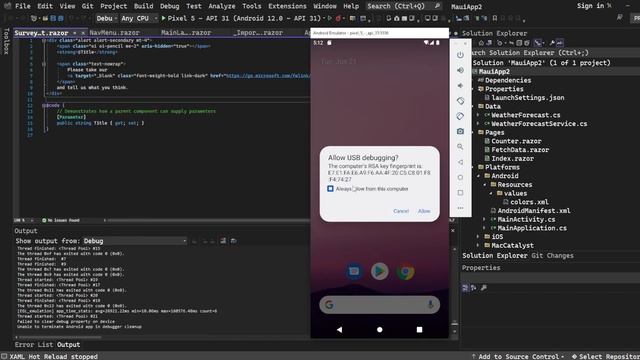The image size is (640, 360).
Task: Open Debug configuration dropdown
Action: click(107, 18)
